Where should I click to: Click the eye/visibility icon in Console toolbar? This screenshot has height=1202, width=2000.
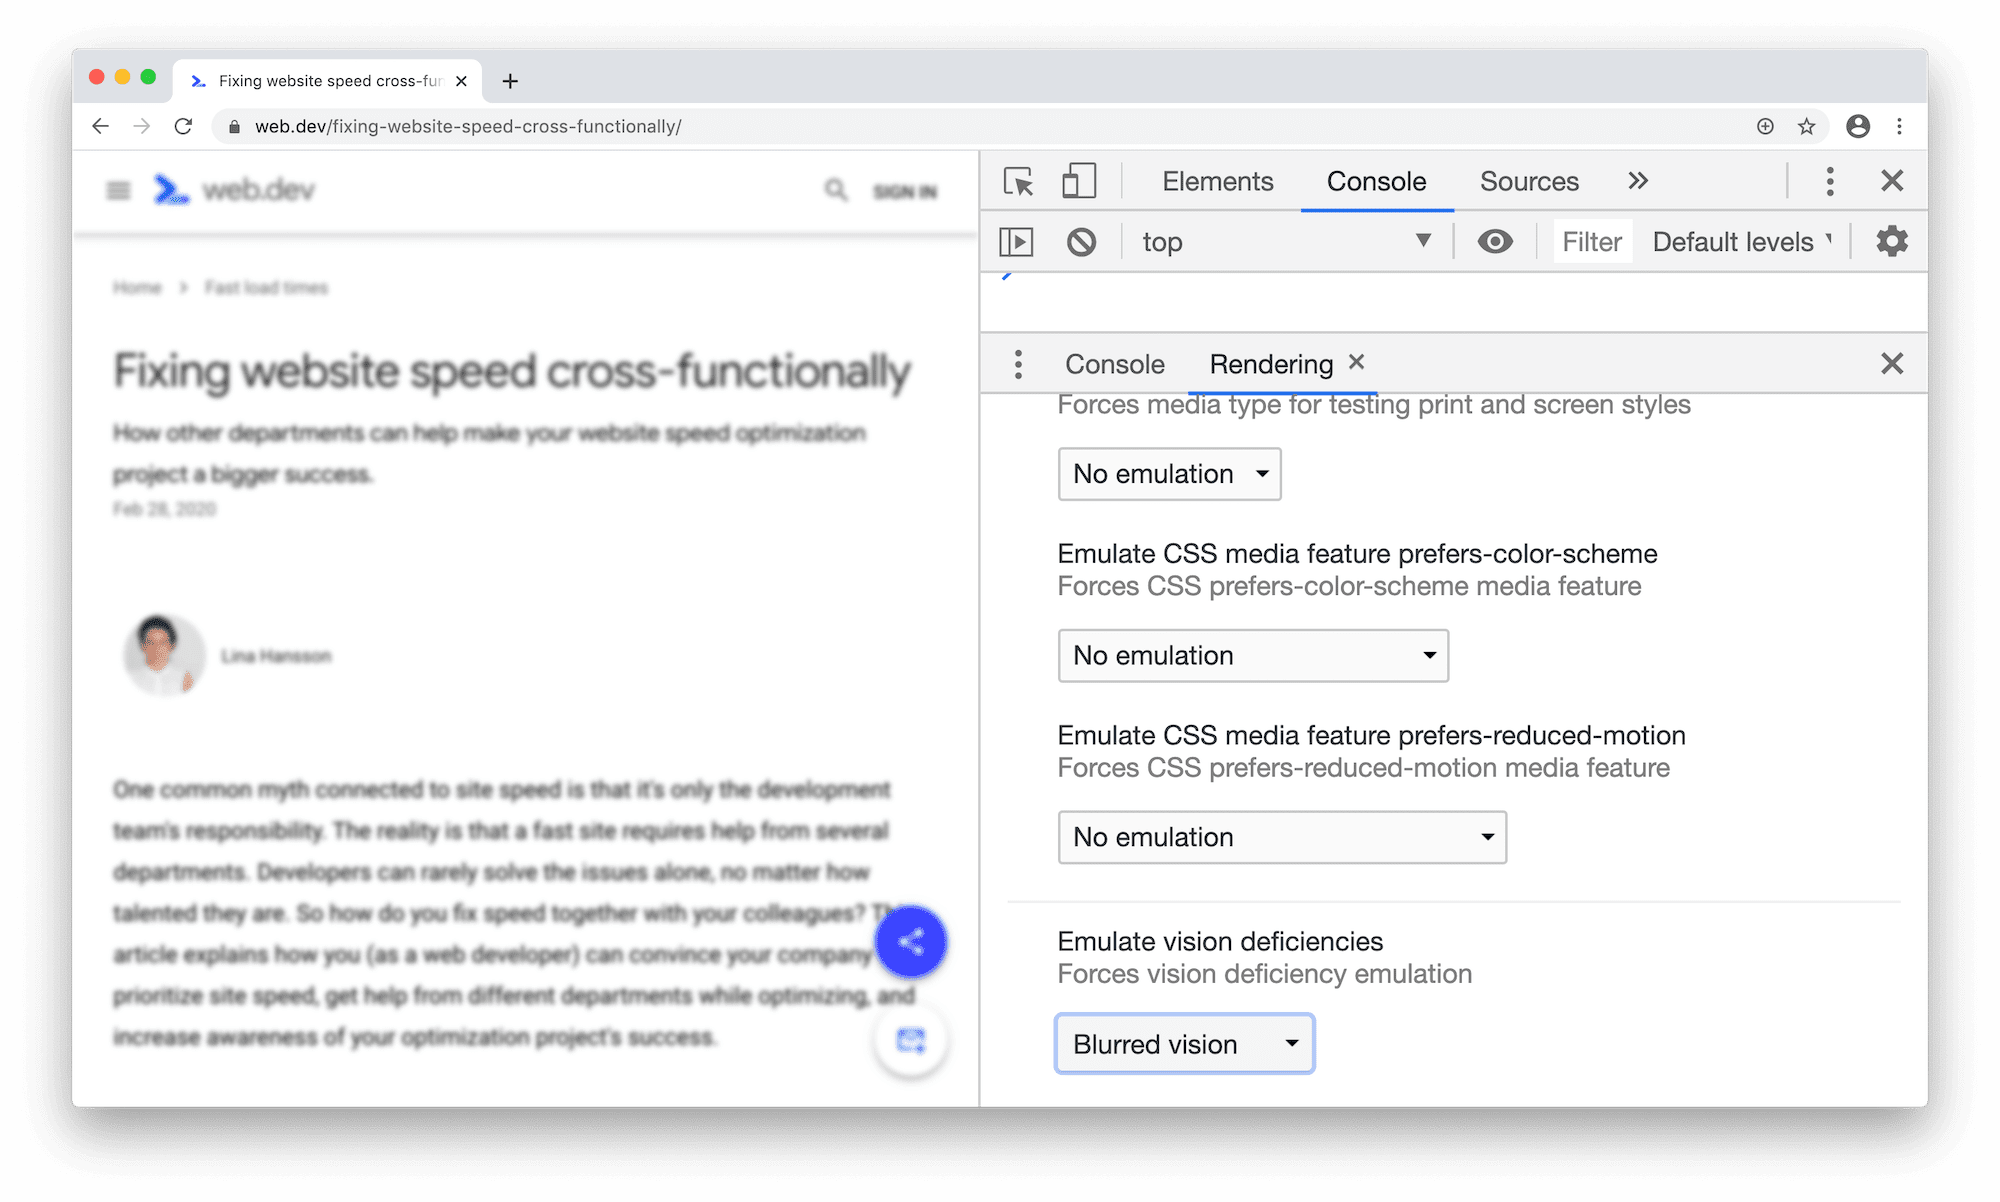click(x=1494, y=242)
